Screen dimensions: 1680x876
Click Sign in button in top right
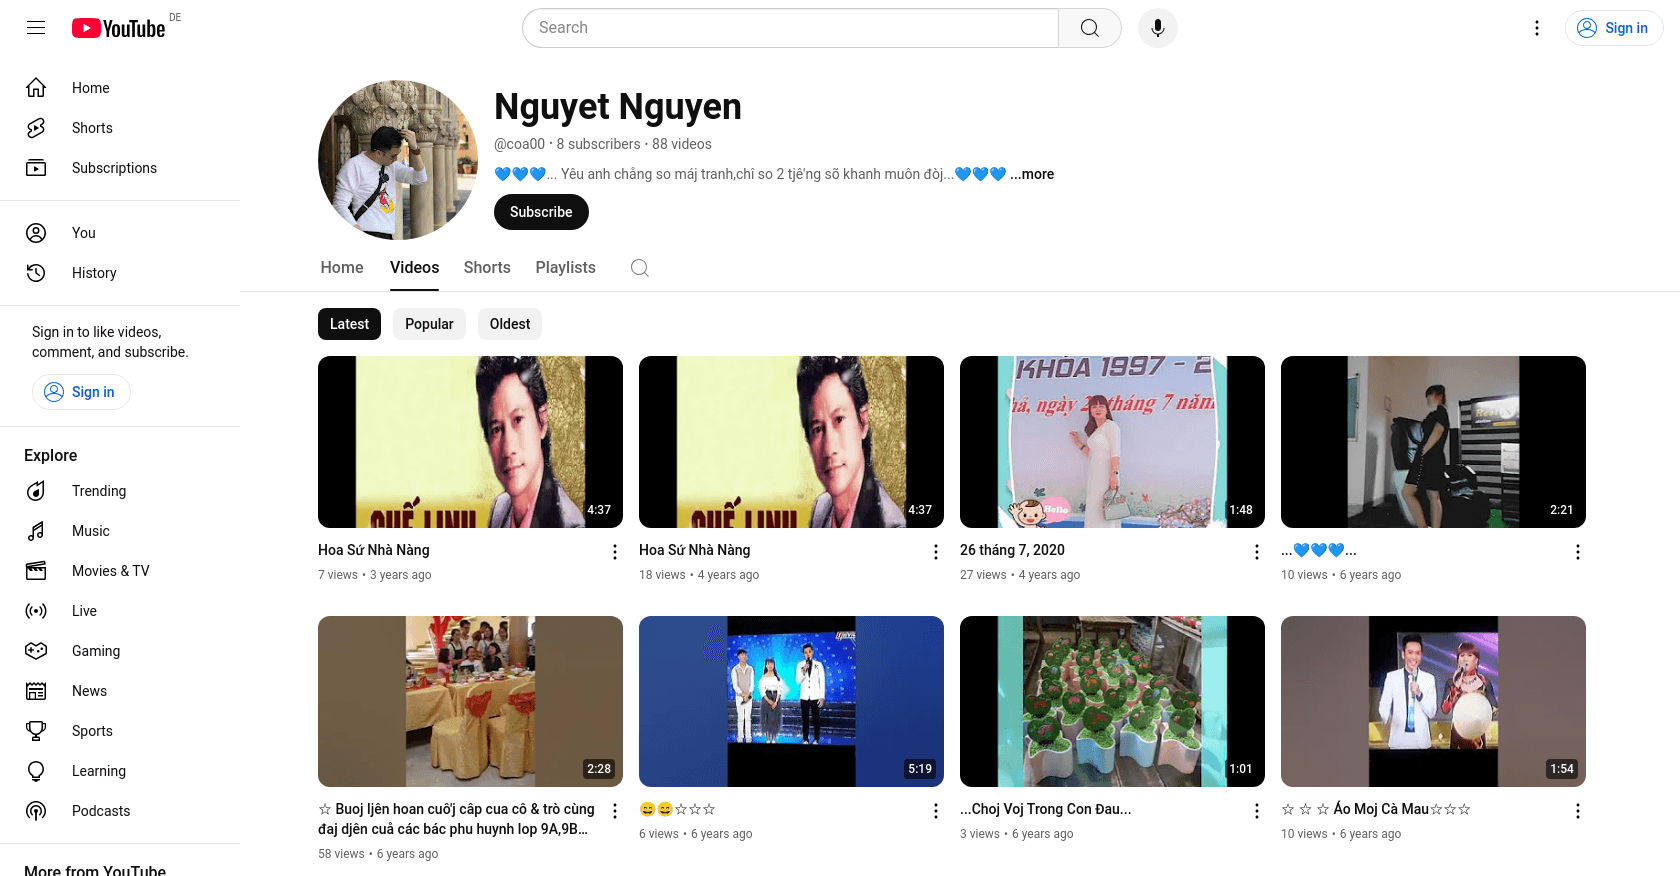pyautogui.click(x=1613, y=28)
